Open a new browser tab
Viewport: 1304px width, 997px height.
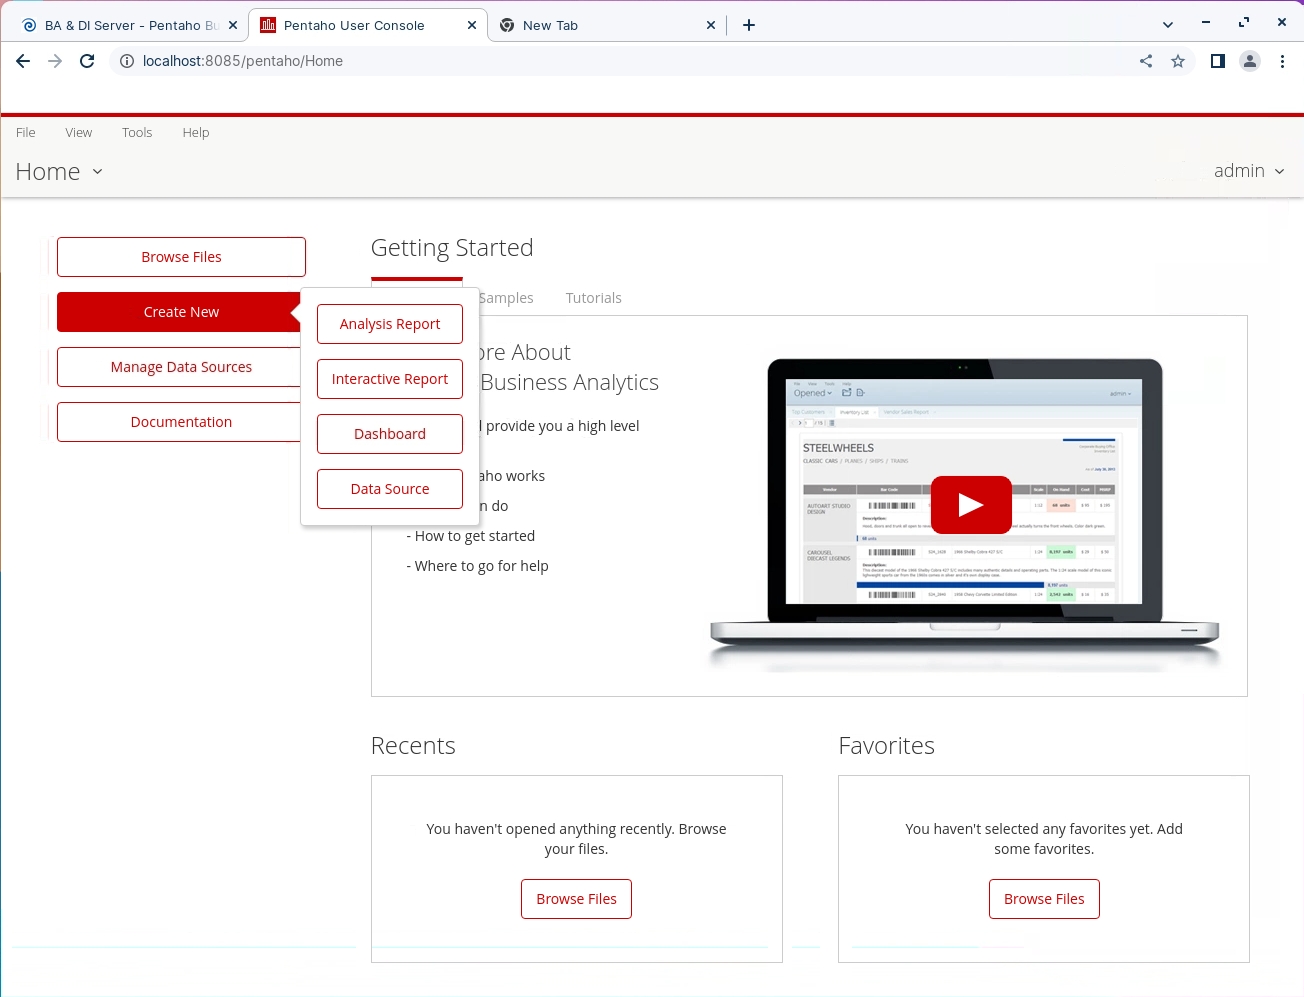pyautogui.click(x=749, y=25)
